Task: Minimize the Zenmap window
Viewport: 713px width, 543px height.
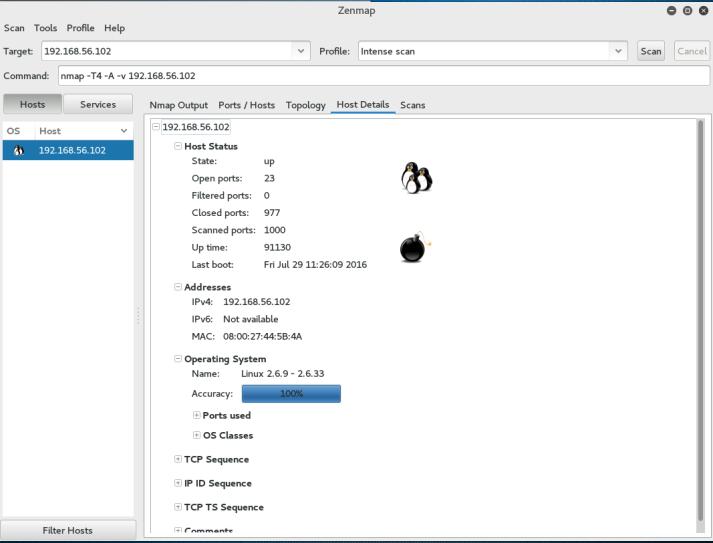Action: 671,10
